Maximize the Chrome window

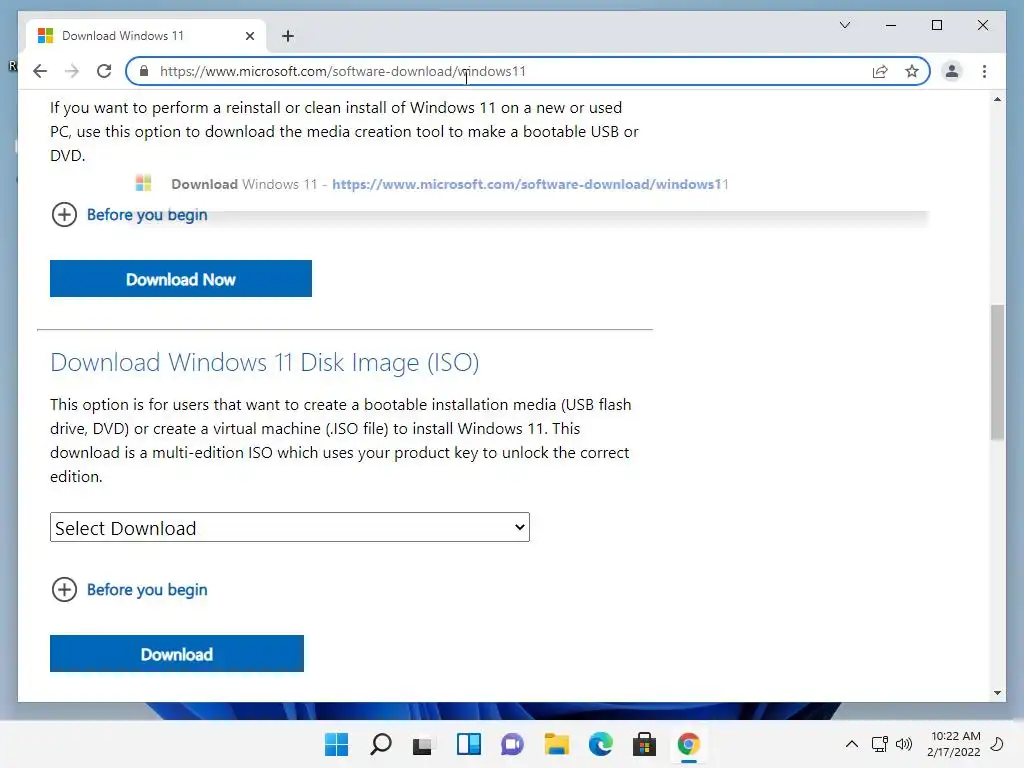936,25
